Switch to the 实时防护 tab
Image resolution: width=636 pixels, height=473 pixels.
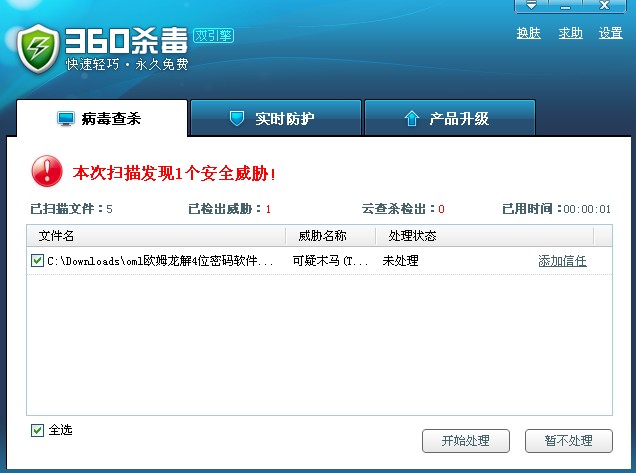pyautogui.click(x=274, y=119)
